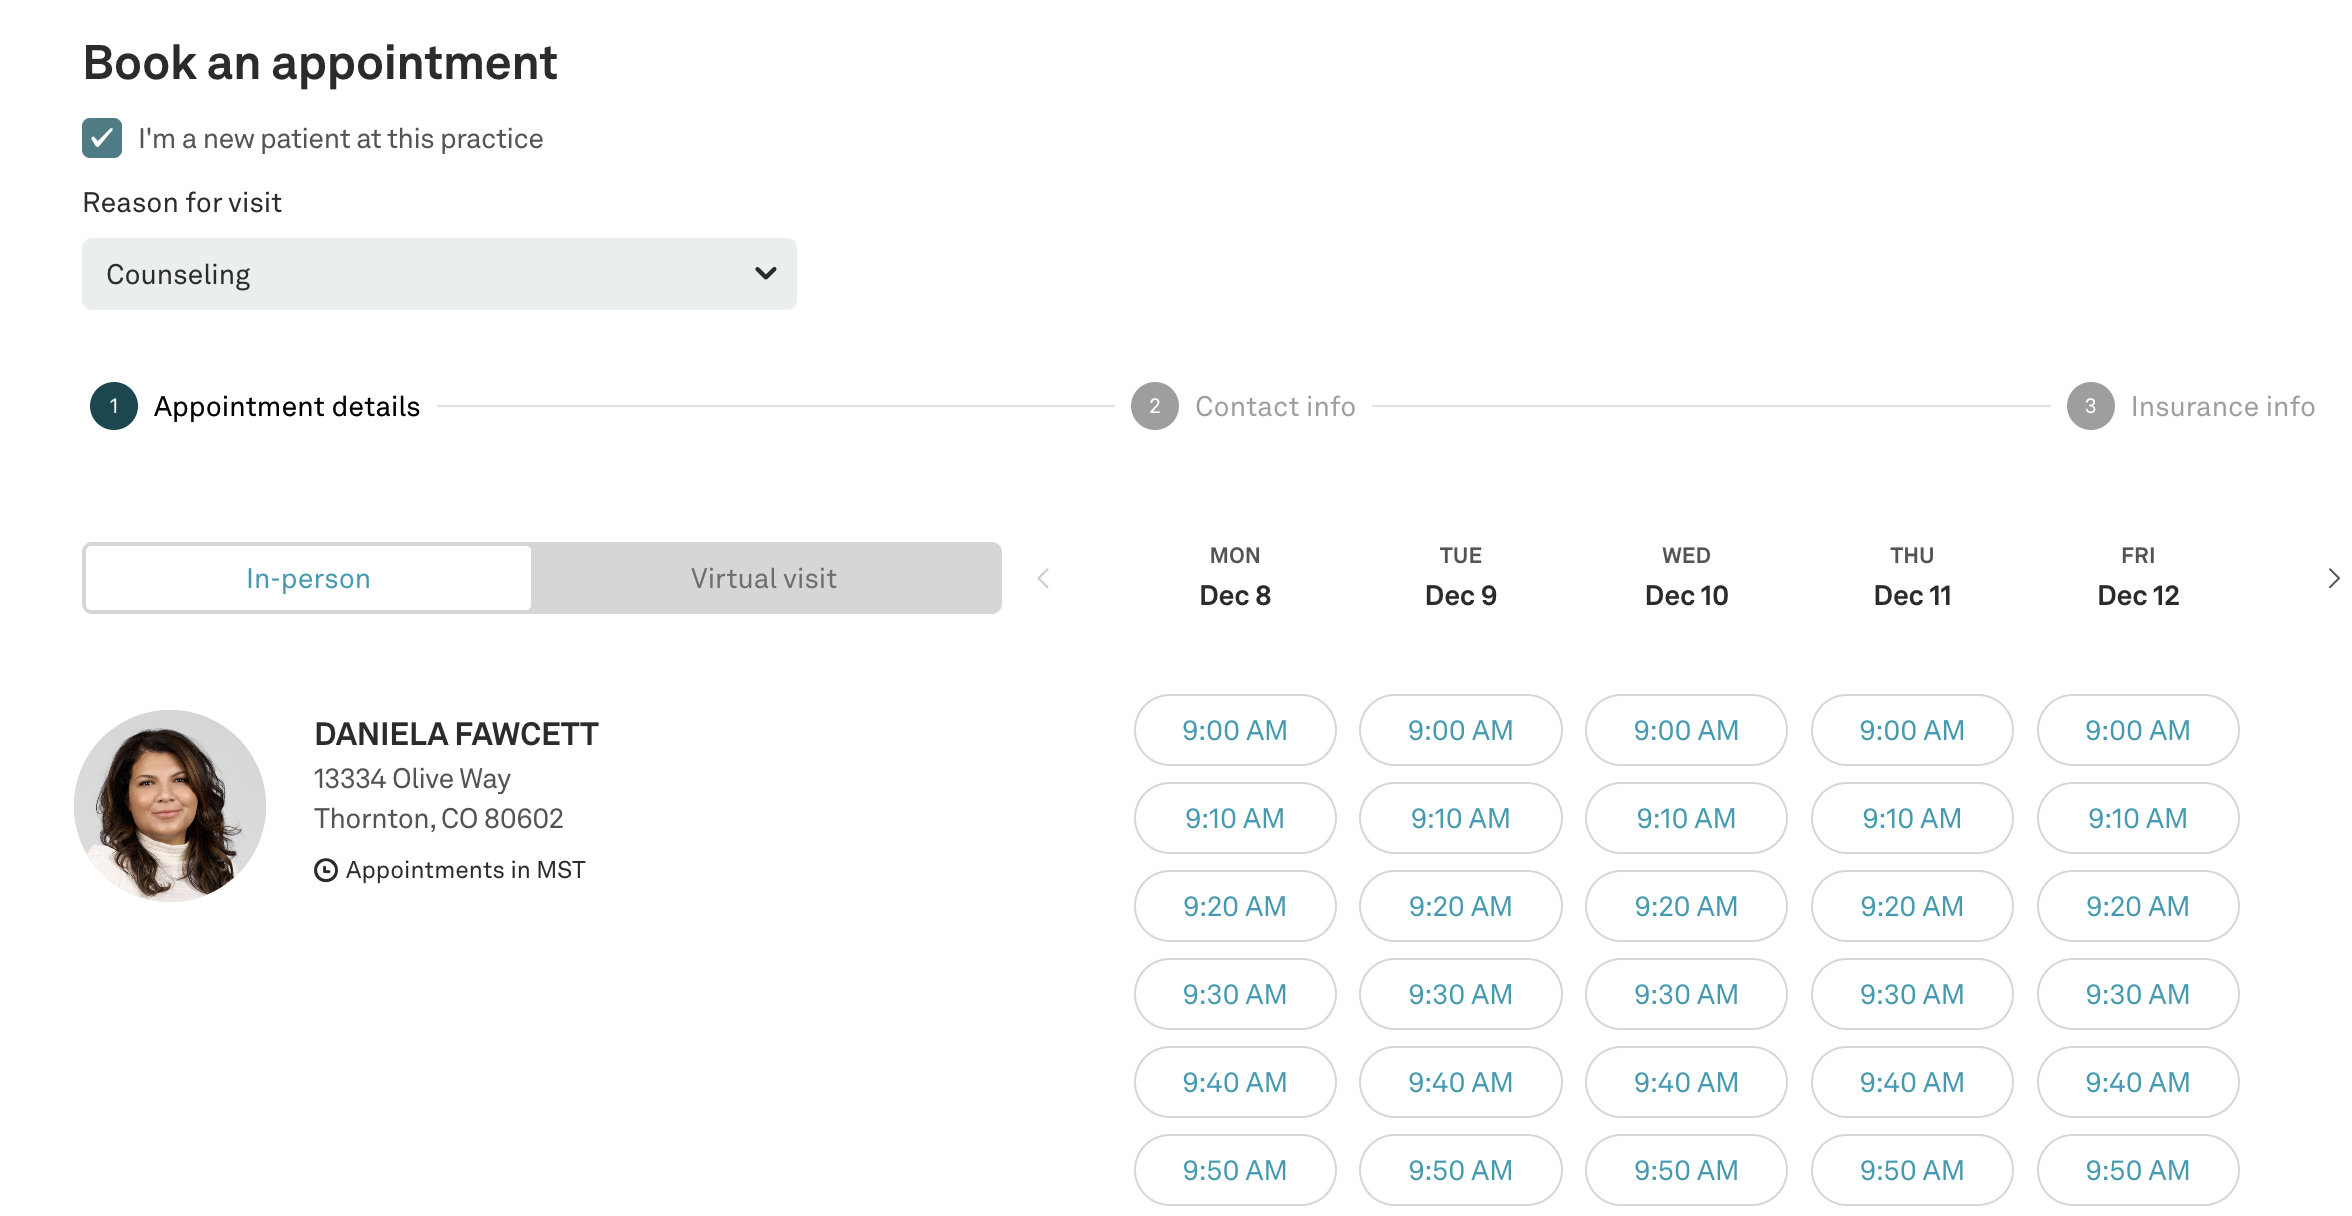Book 9:00 AM on Monday Dec 8
The width and height of the screenshot is (2352, 1216).
tap(1234, 730)
